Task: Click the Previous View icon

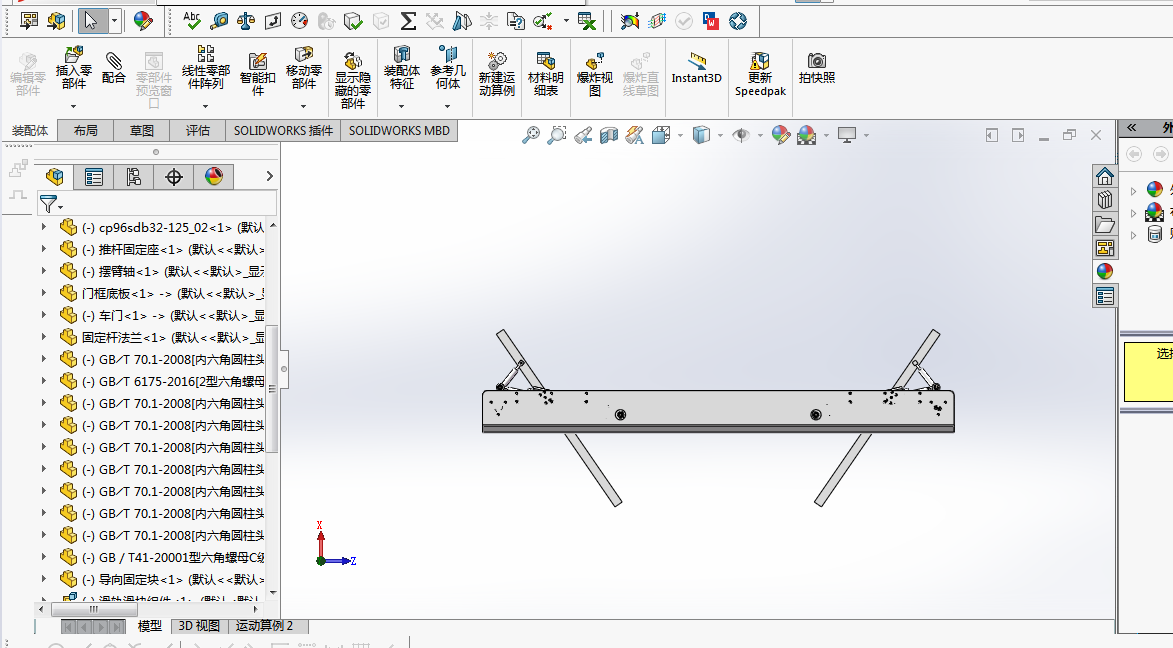Action: coord(583,135)
